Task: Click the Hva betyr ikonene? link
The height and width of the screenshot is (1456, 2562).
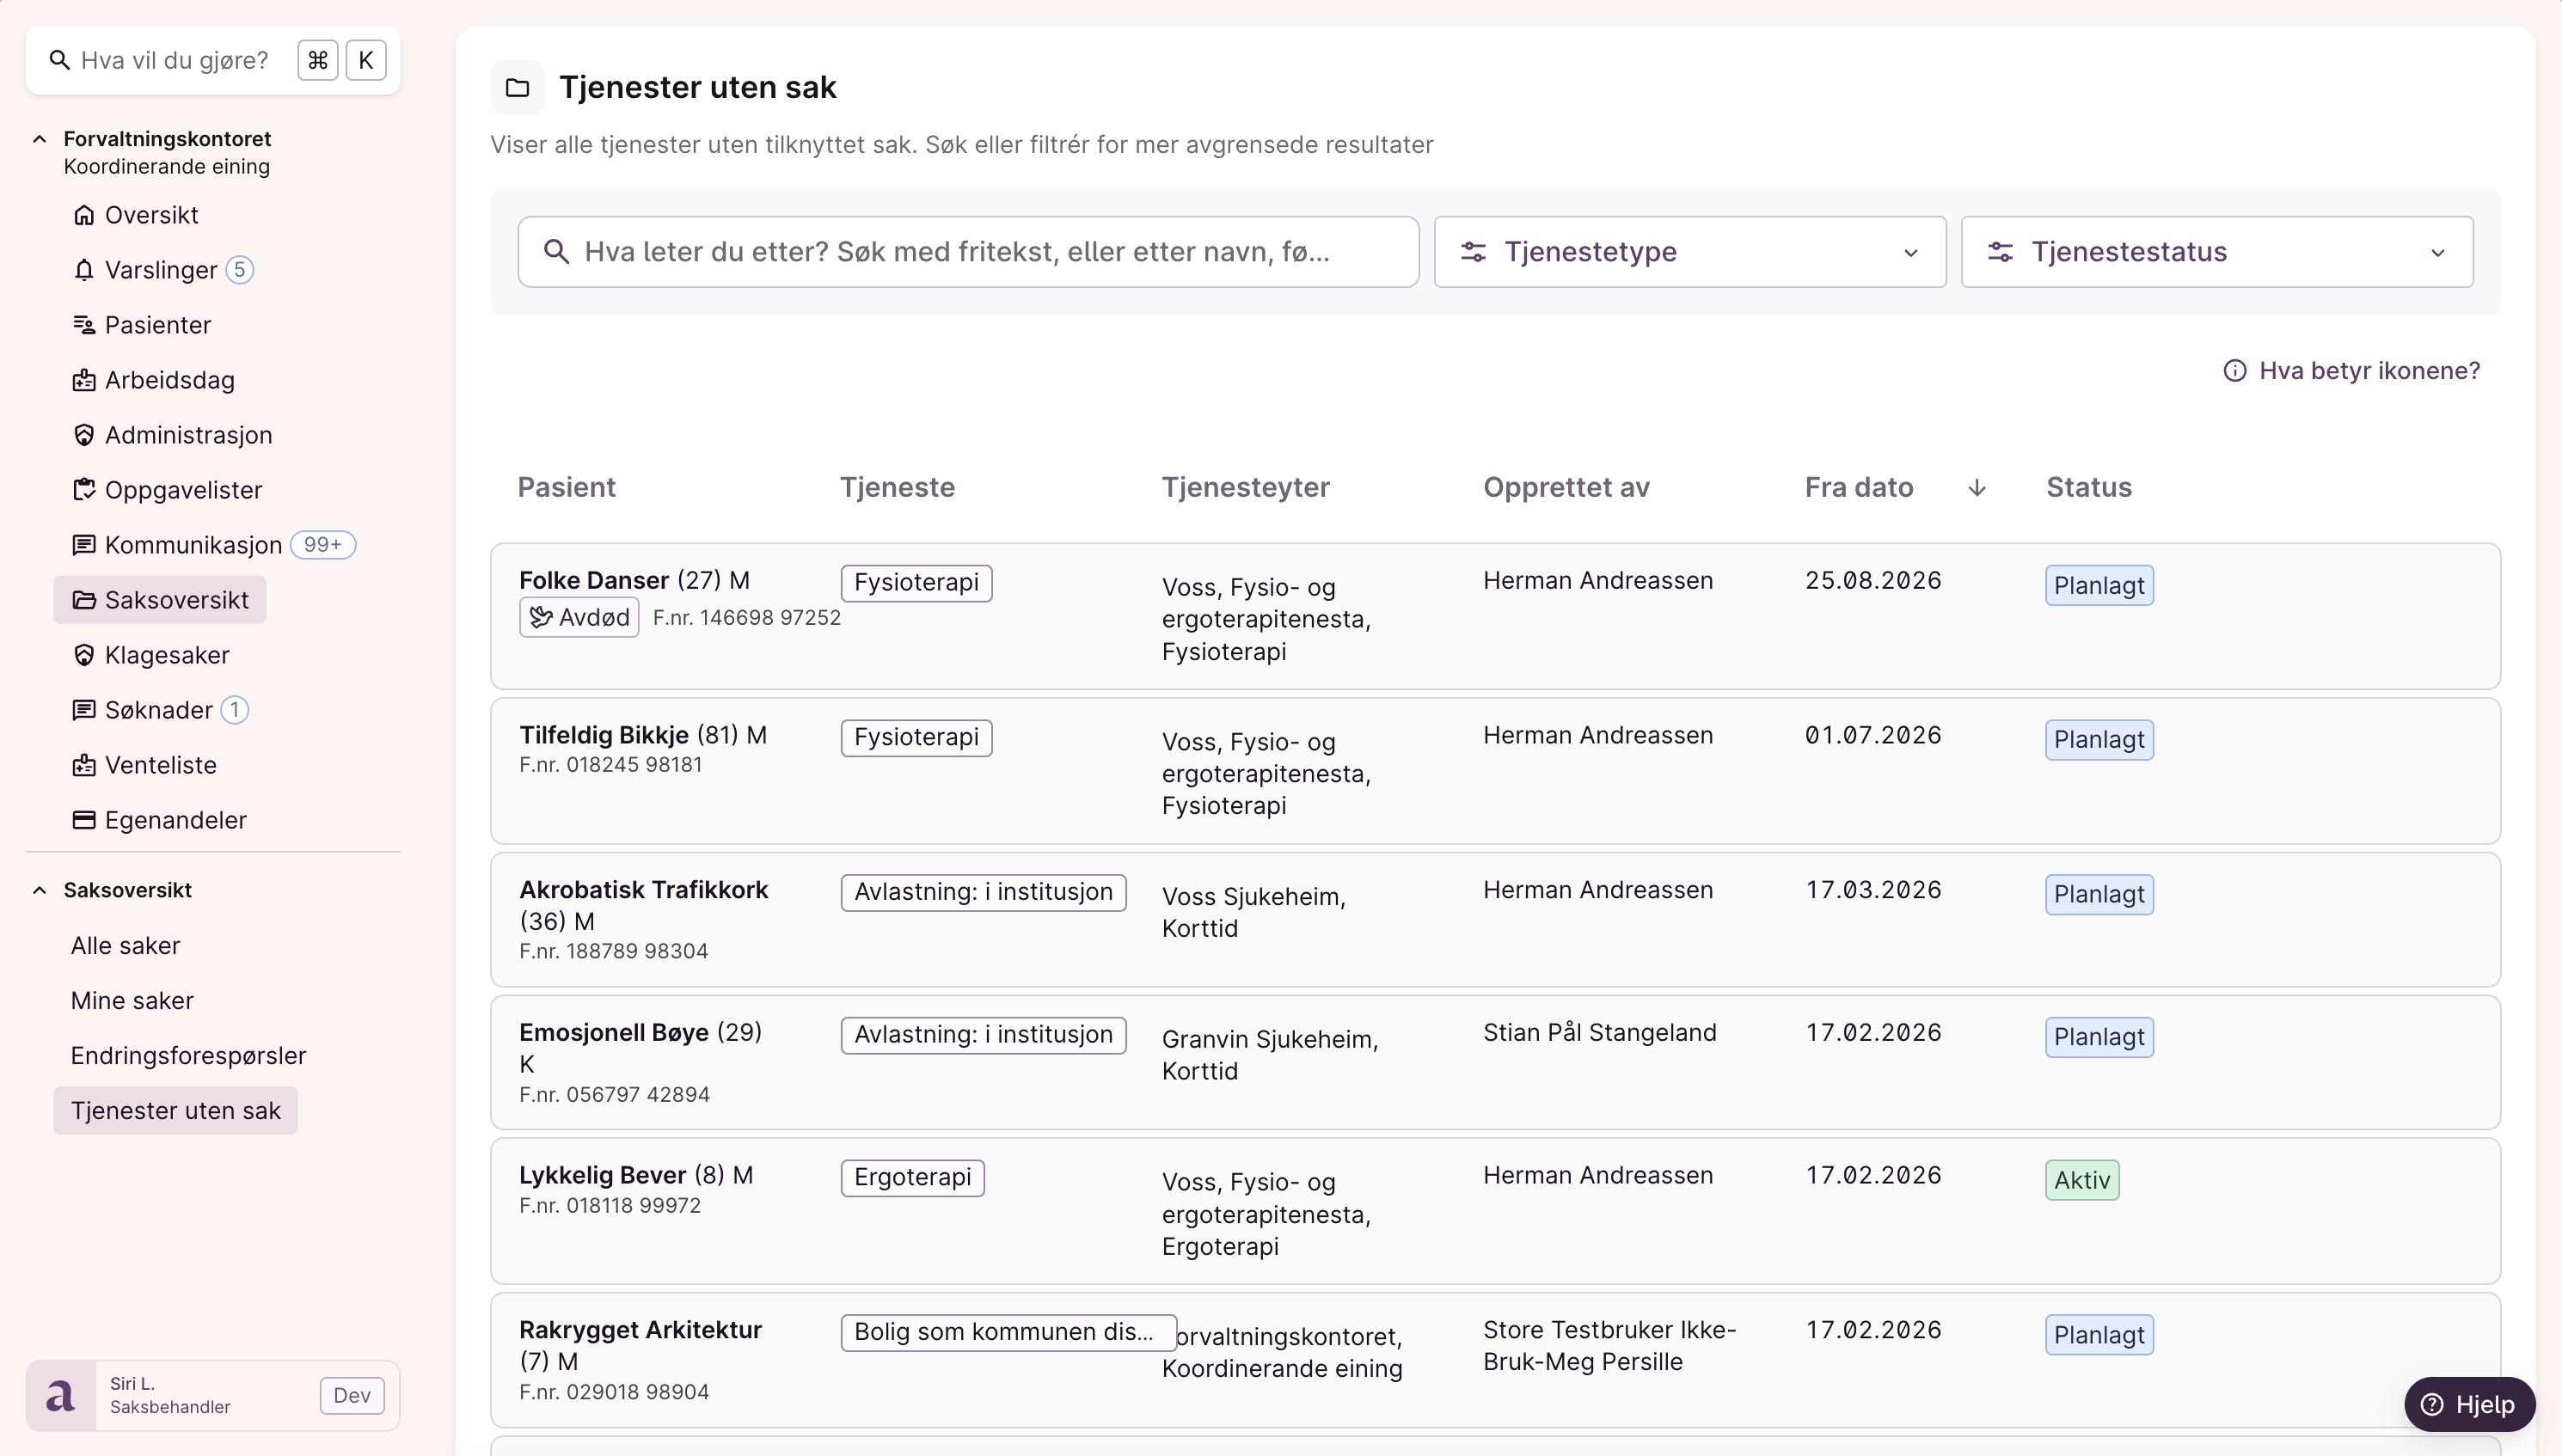Action: click(x=2351, y=371)
